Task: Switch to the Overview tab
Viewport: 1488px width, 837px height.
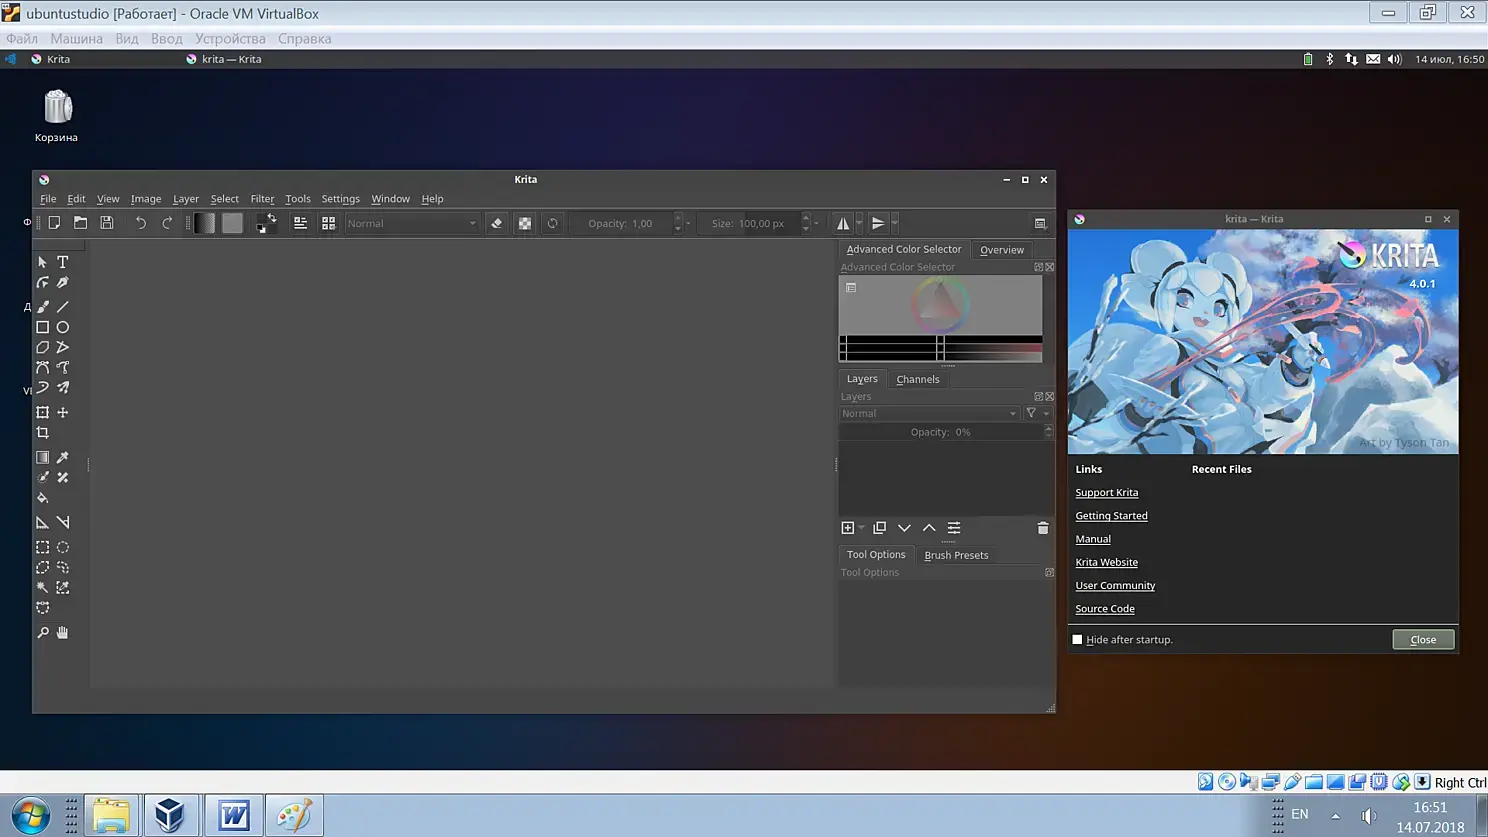Action: pyautogui.click(x=1002, y=250)
